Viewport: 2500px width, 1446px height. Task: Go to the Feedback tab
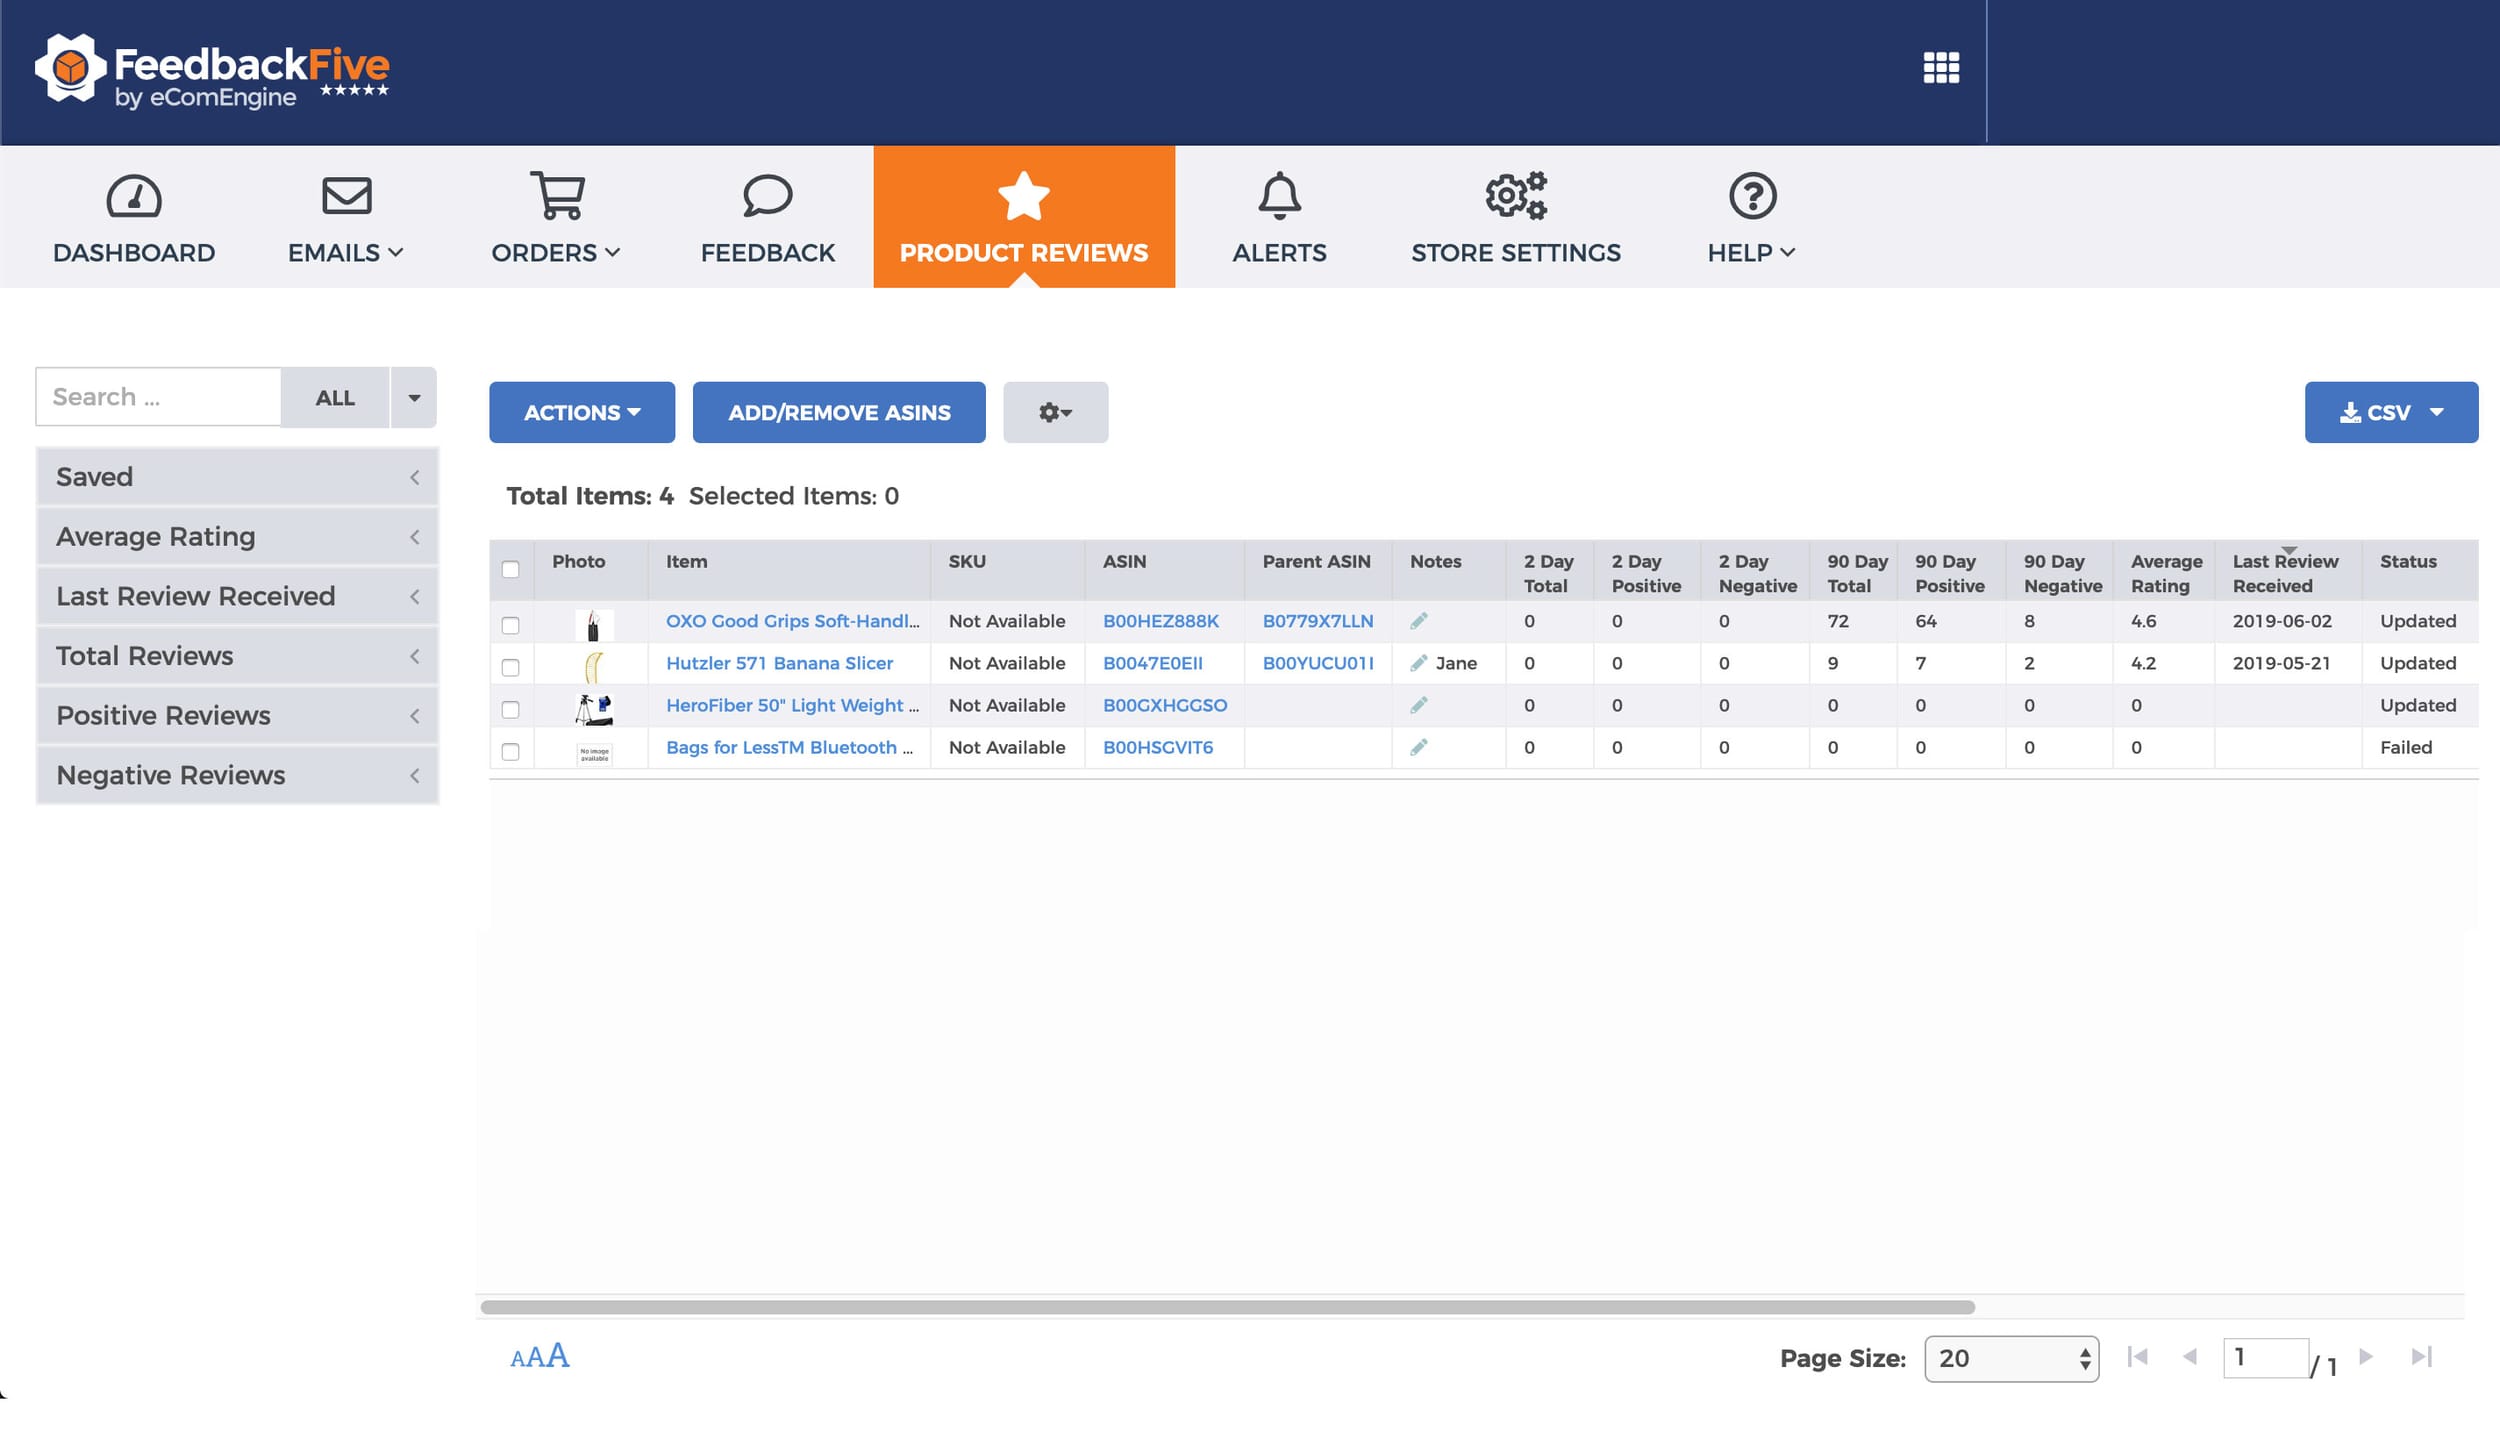[767, 217]
